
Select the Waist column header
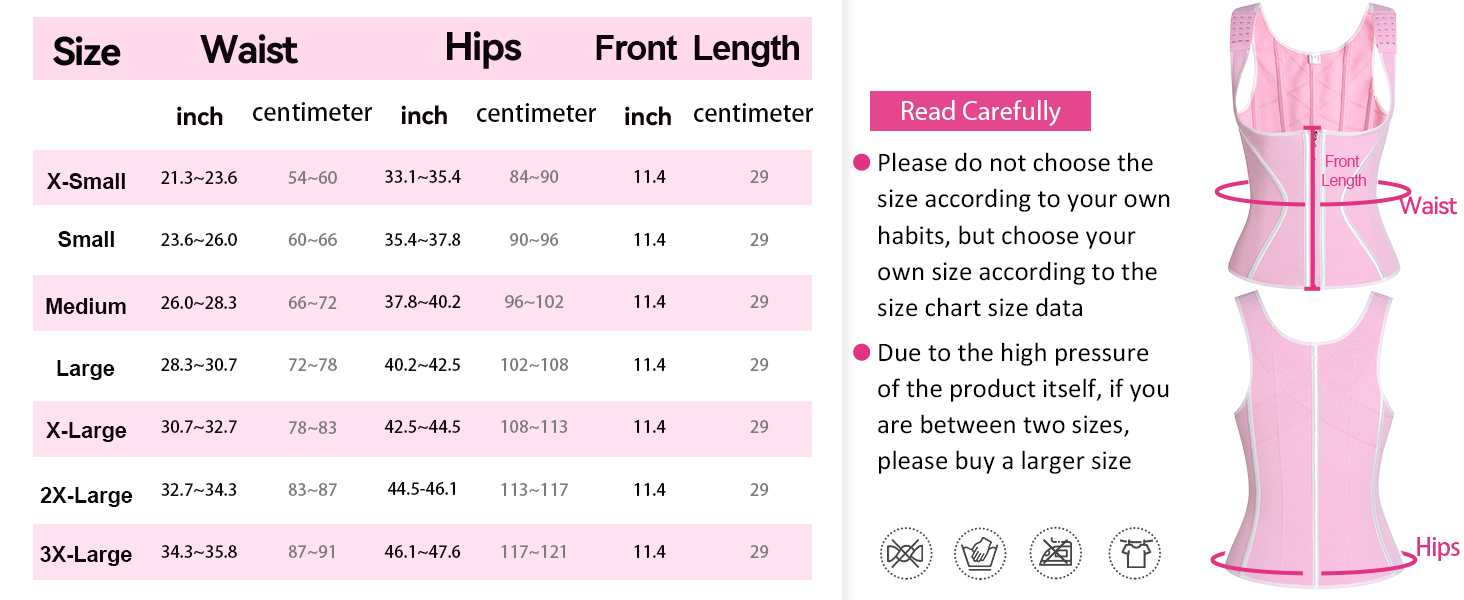[249, 49]
